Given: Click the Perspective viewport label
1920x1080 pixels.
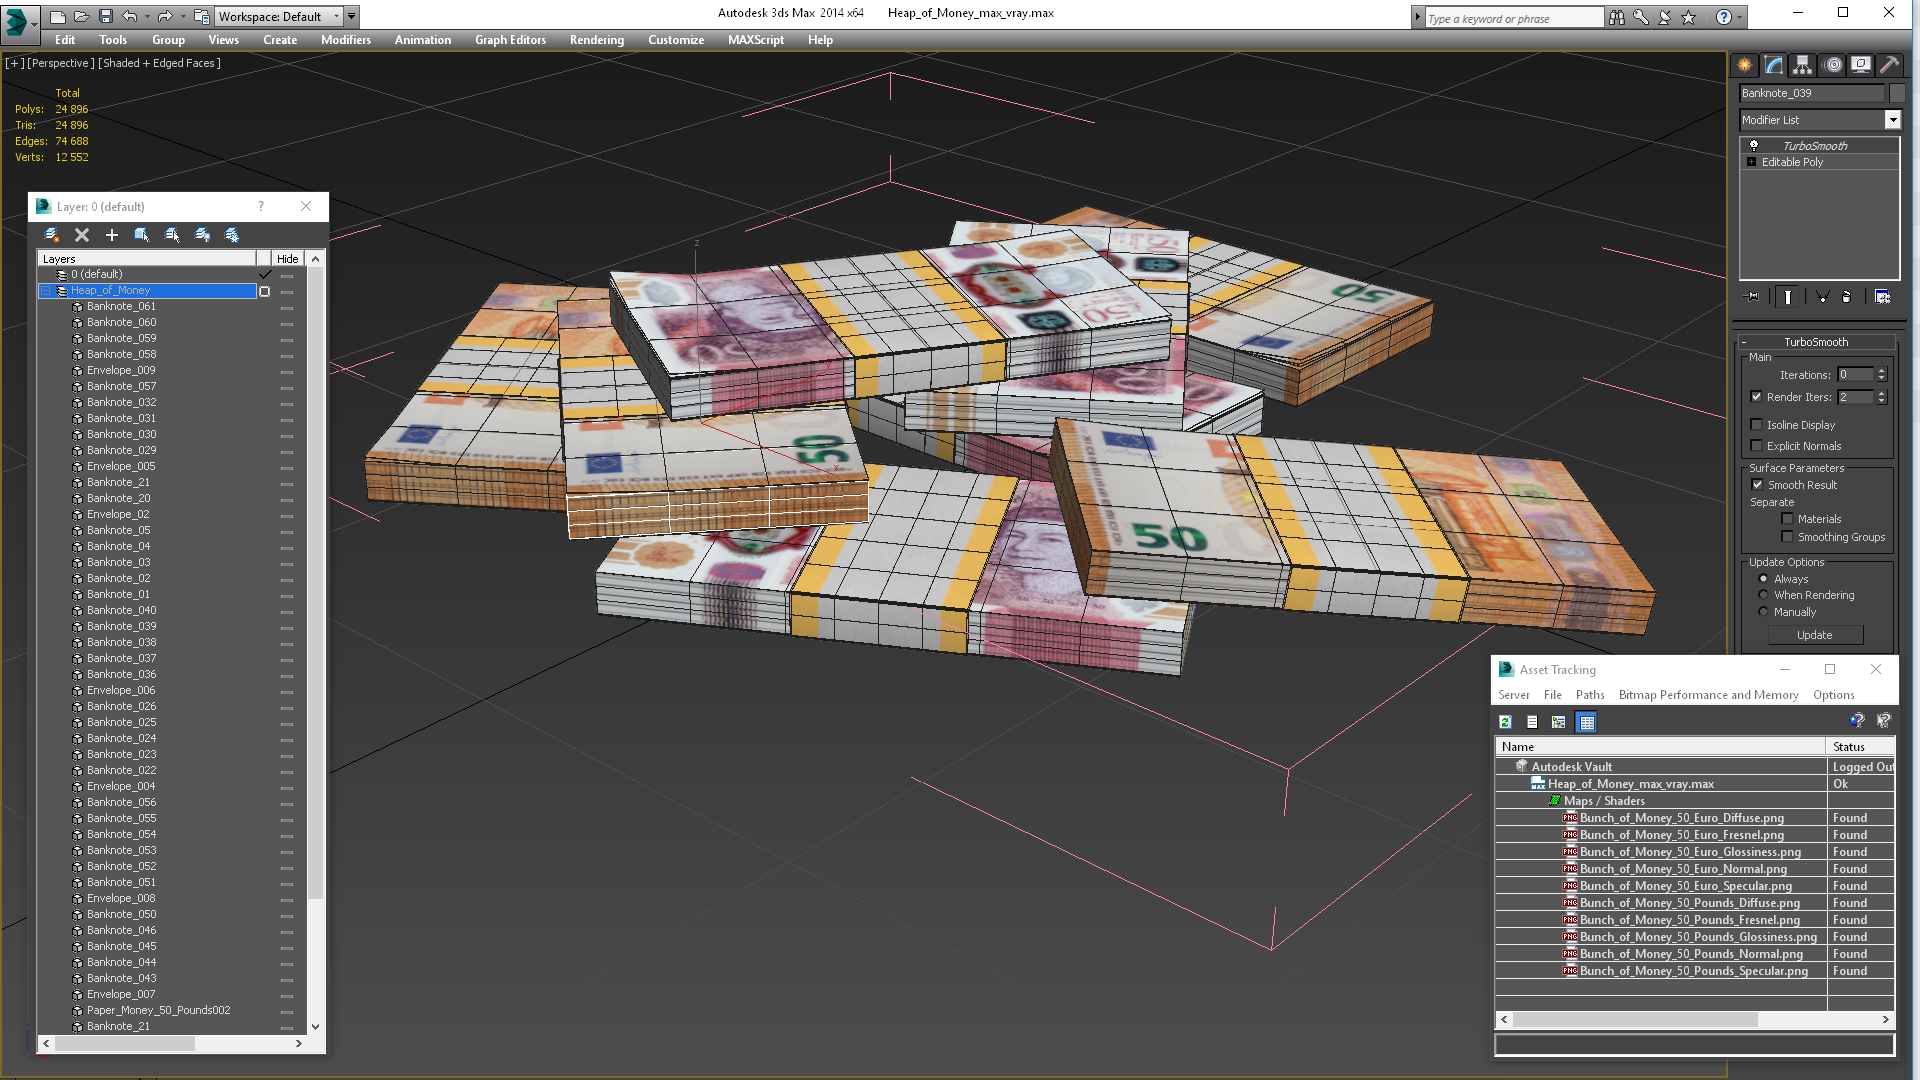Looking at the screenshot, I should (61, 63).
